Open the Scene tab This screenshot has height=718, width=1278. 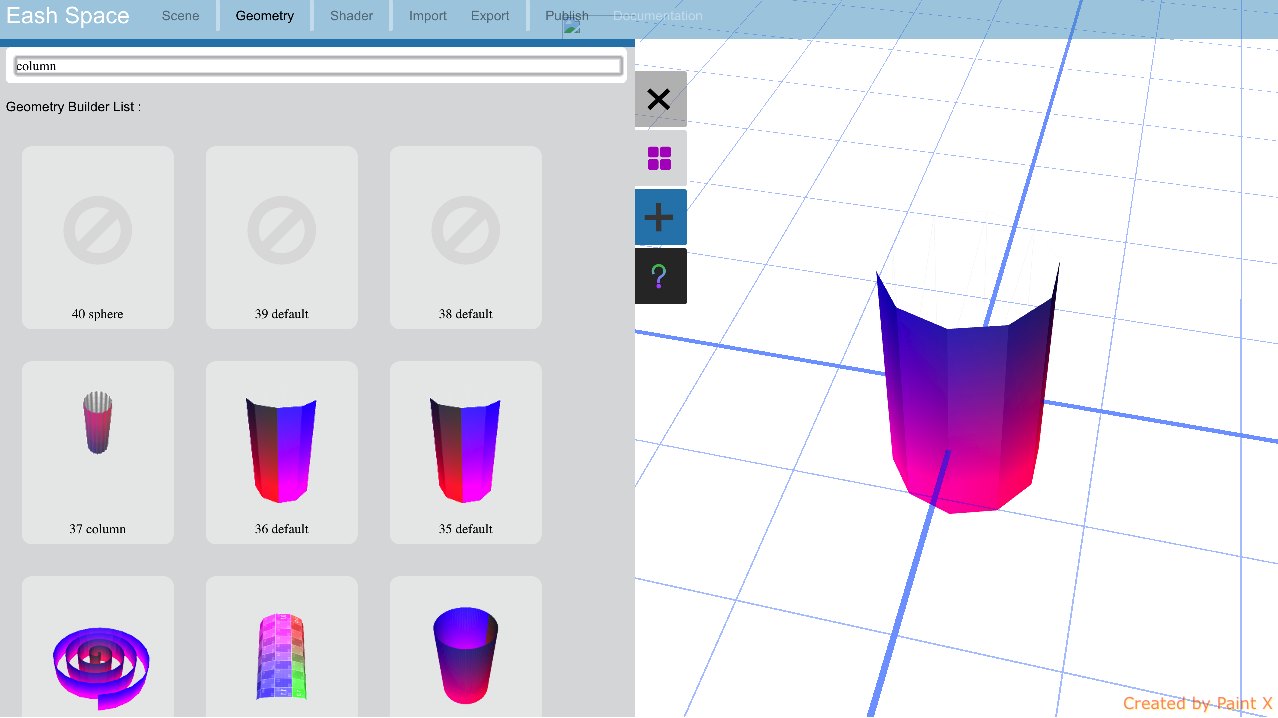point(181,16)
